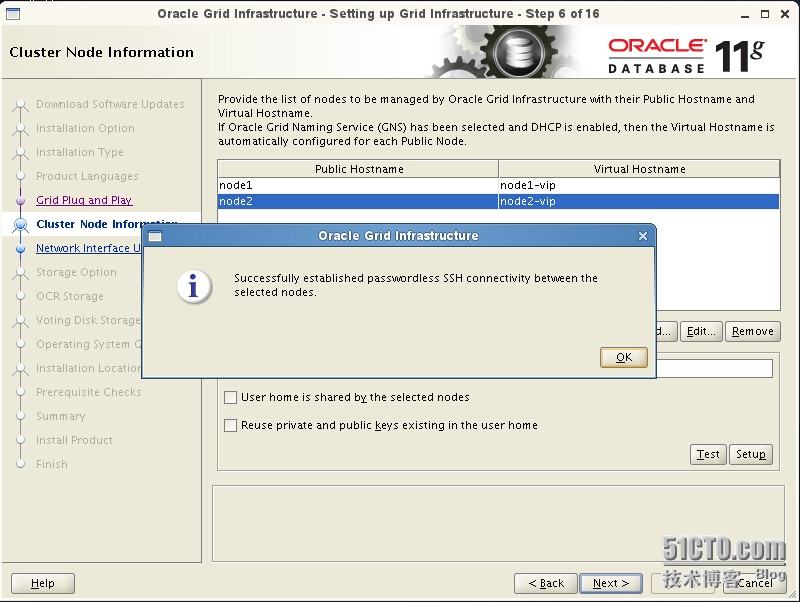800x602 pixels.
Task: Click OCR Storage step
Action: pos(70,296)
